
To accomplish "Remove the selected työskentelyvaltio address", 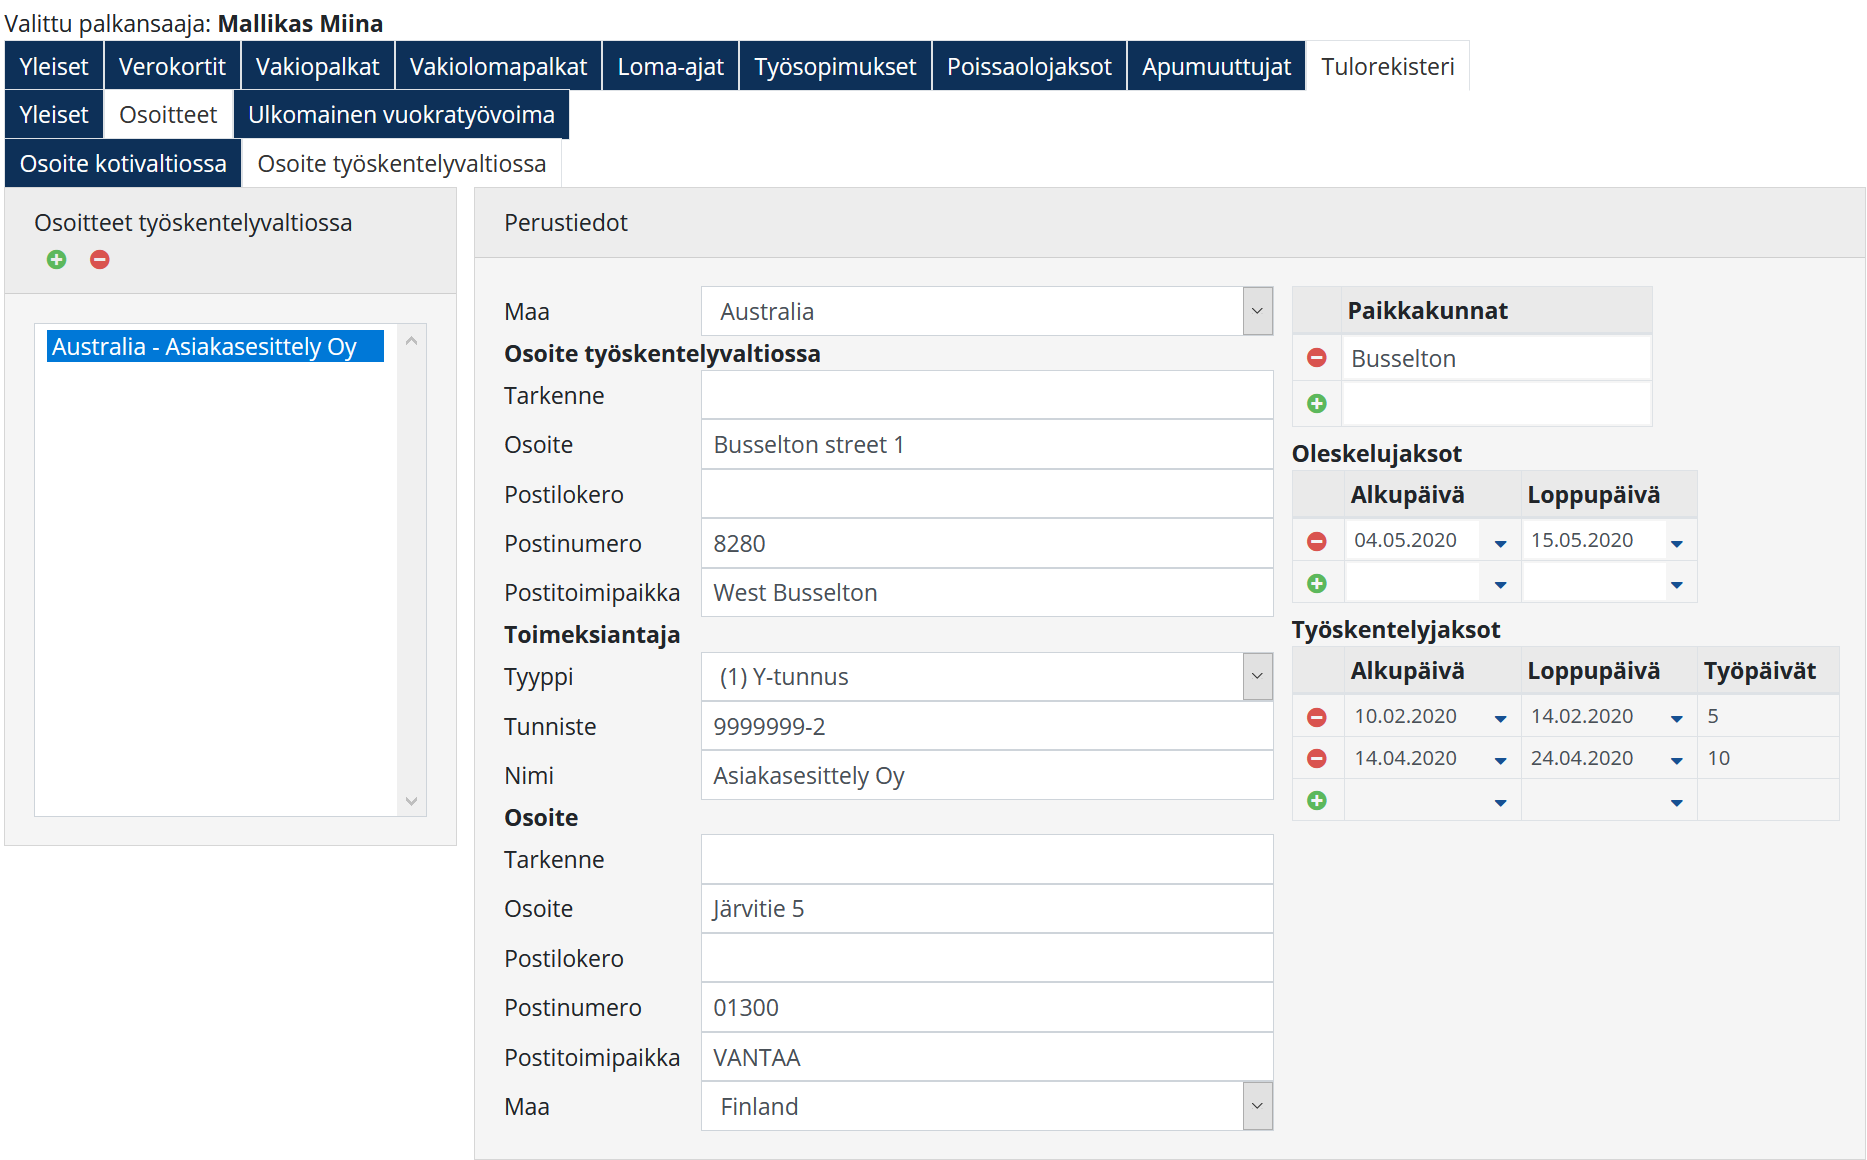I will coord(100,260).
